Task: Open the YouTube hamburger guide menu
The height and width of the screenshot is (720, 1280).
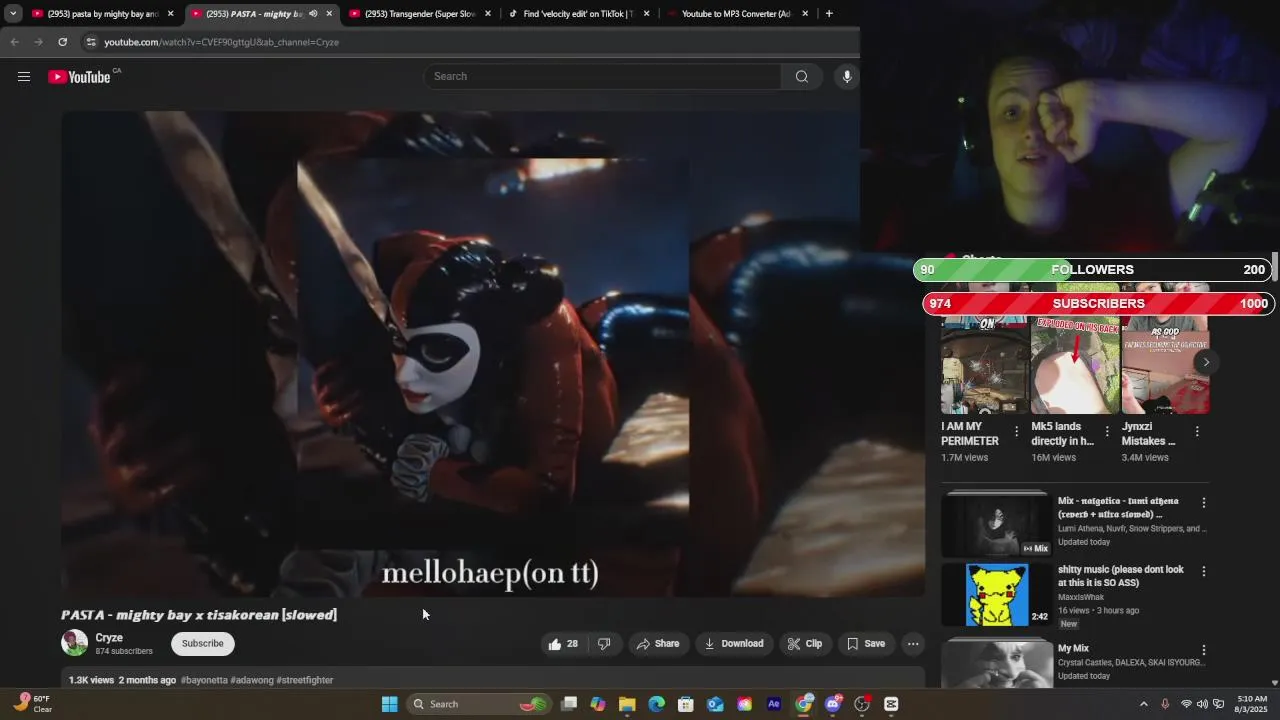Action: tap(24, 77)
